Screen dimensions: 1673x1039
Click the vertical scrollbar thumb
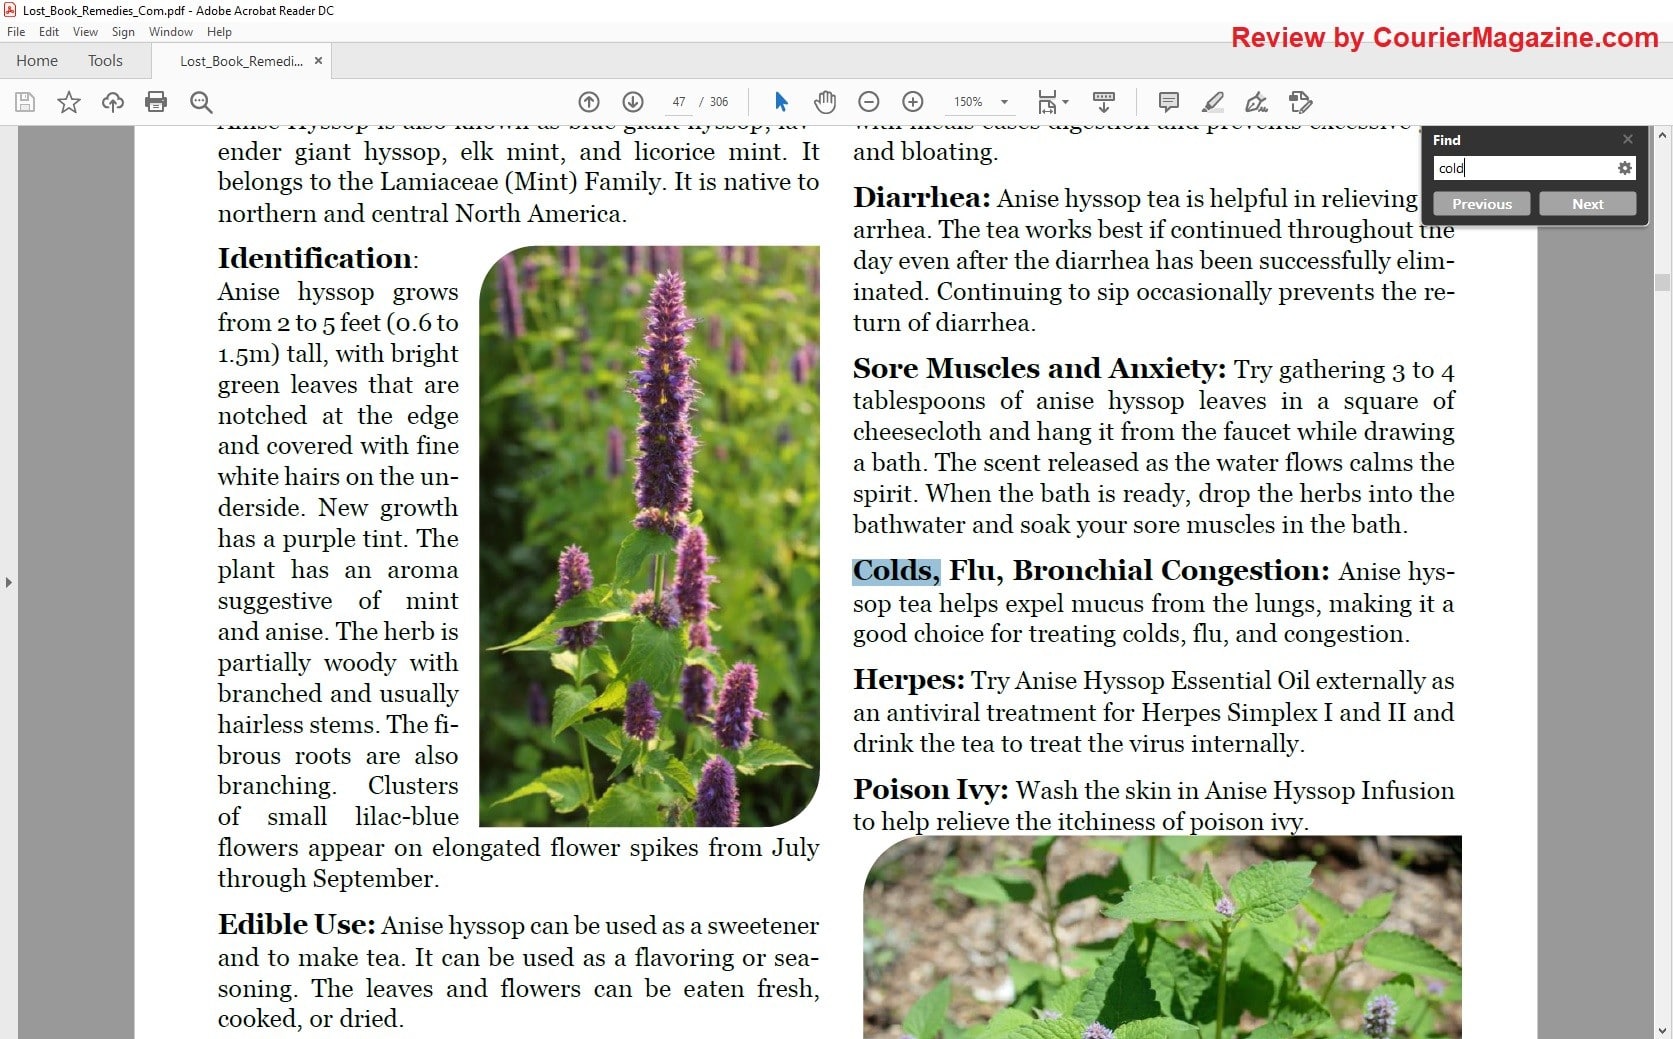click(x=1663, y=282)
